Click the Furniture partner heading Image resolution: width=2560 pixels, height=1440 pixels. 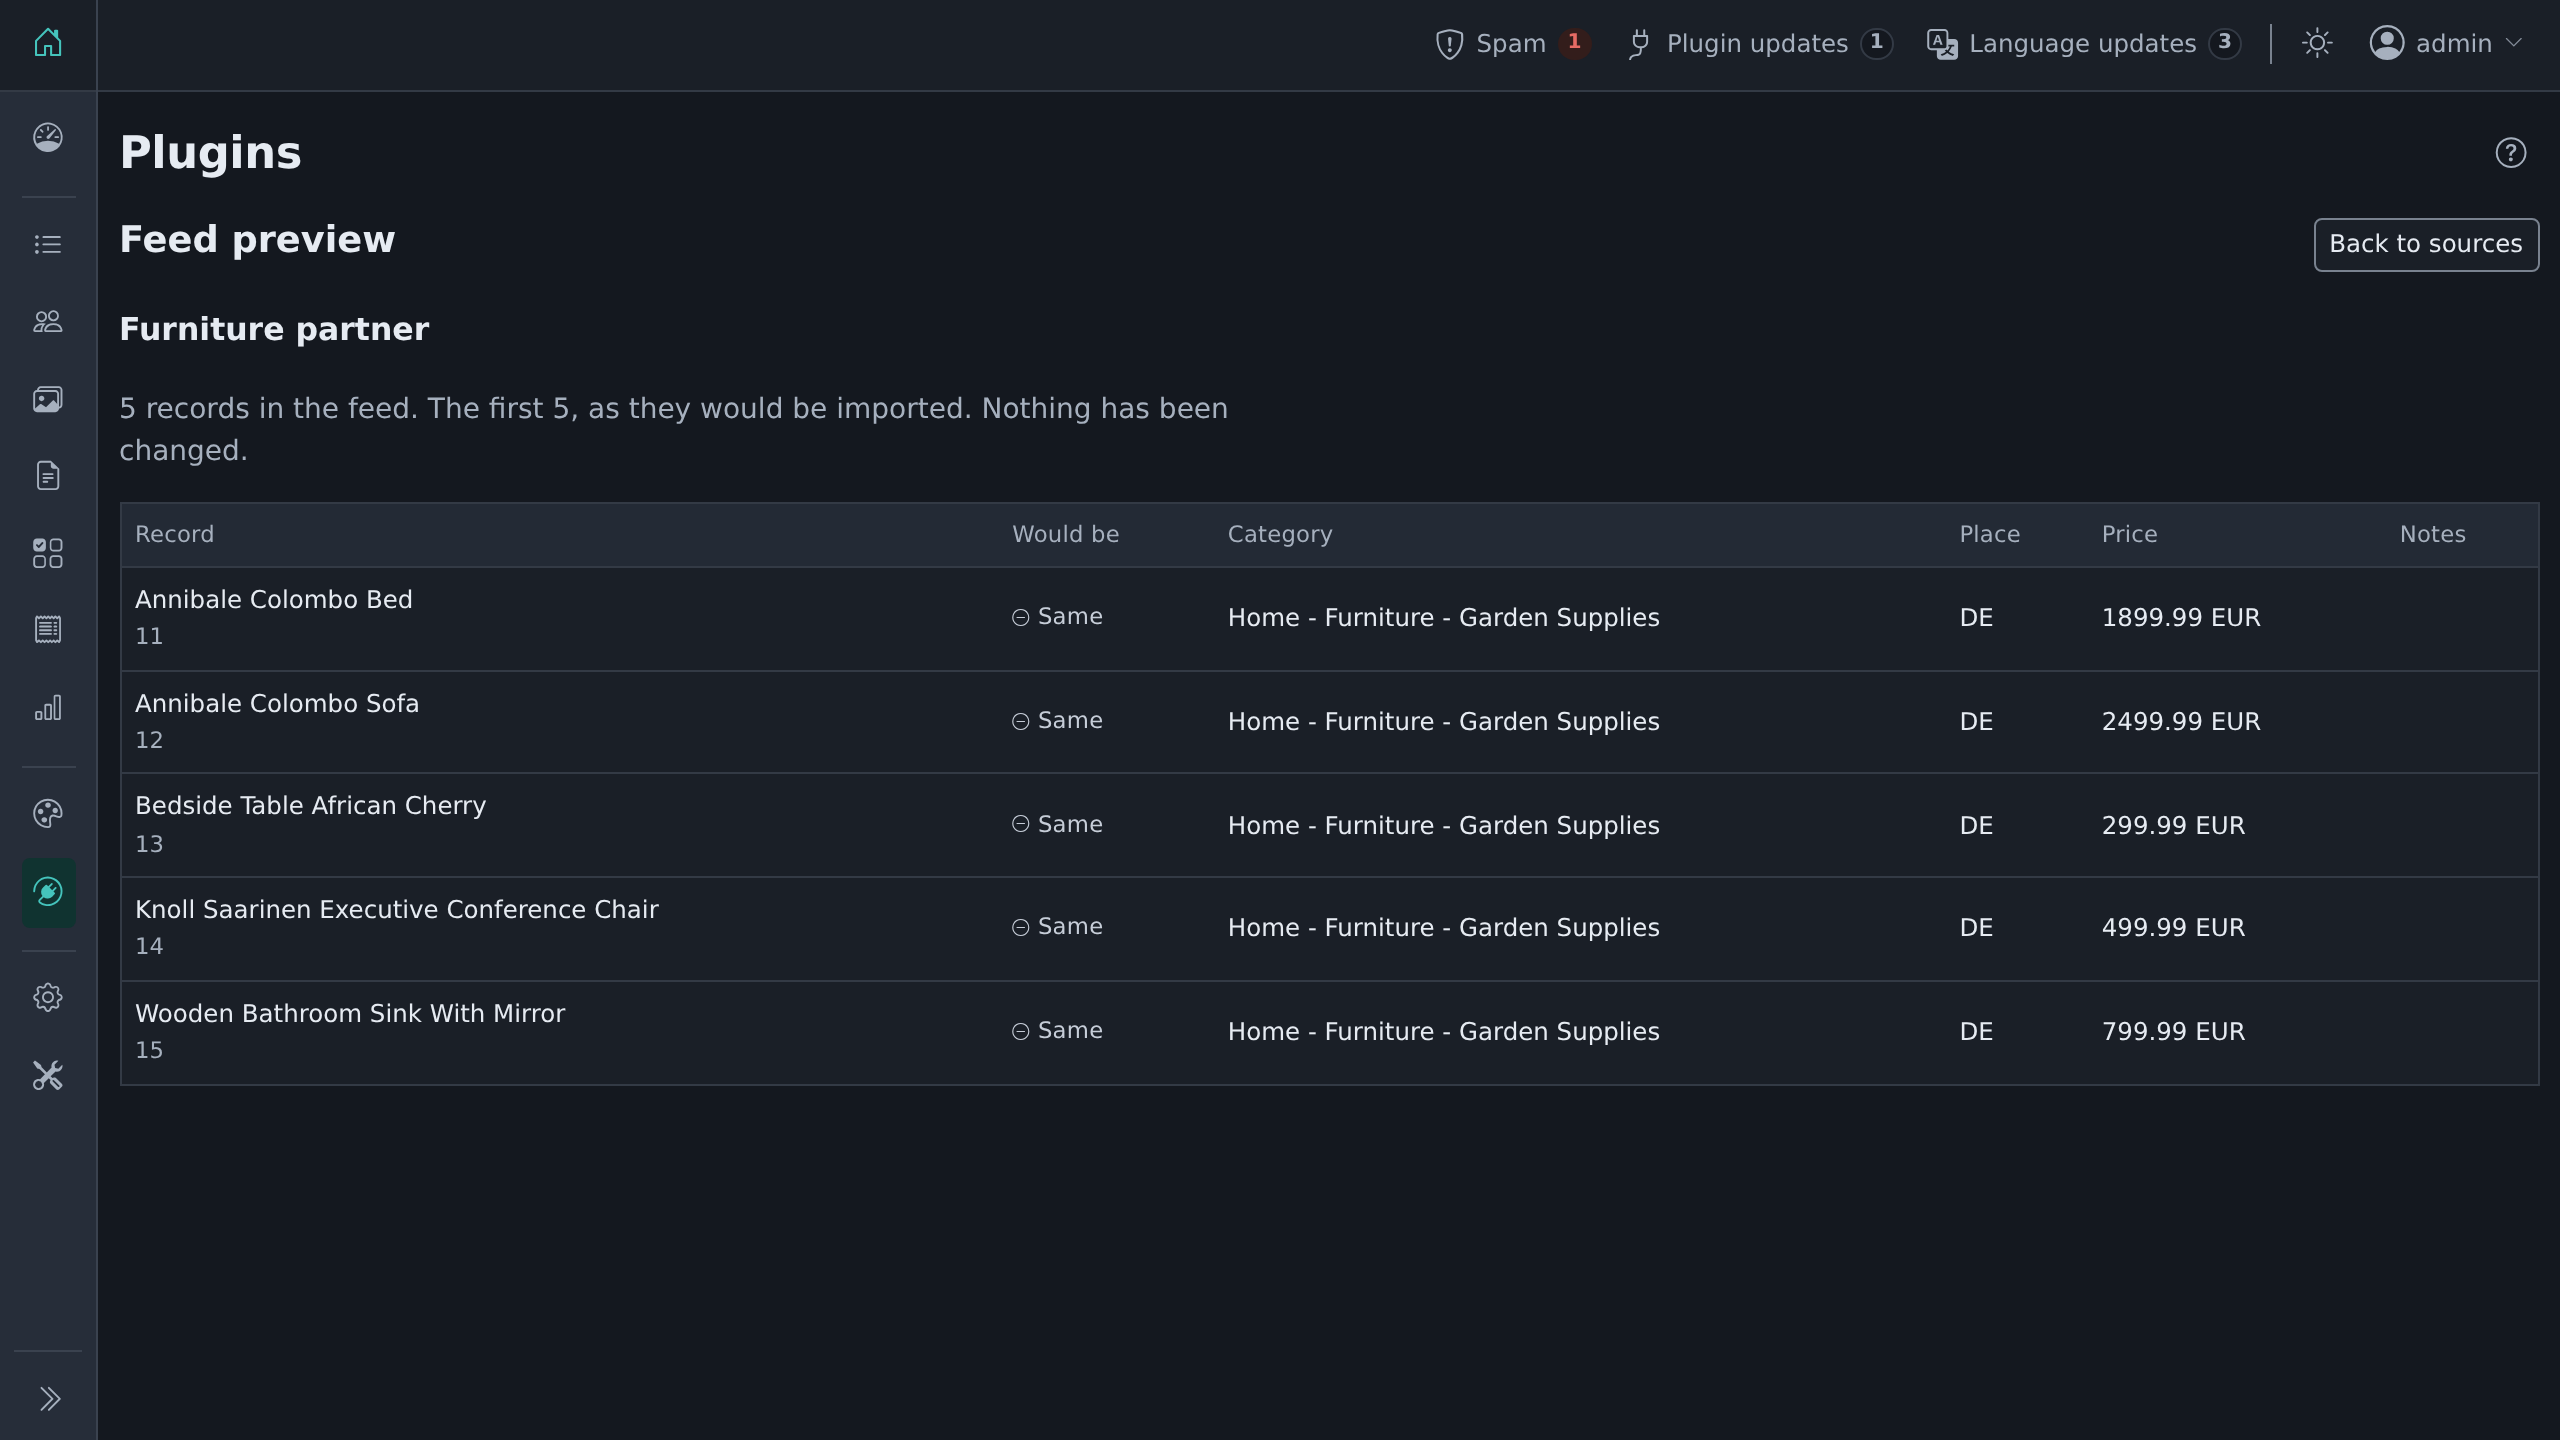(x=274, y=329)
